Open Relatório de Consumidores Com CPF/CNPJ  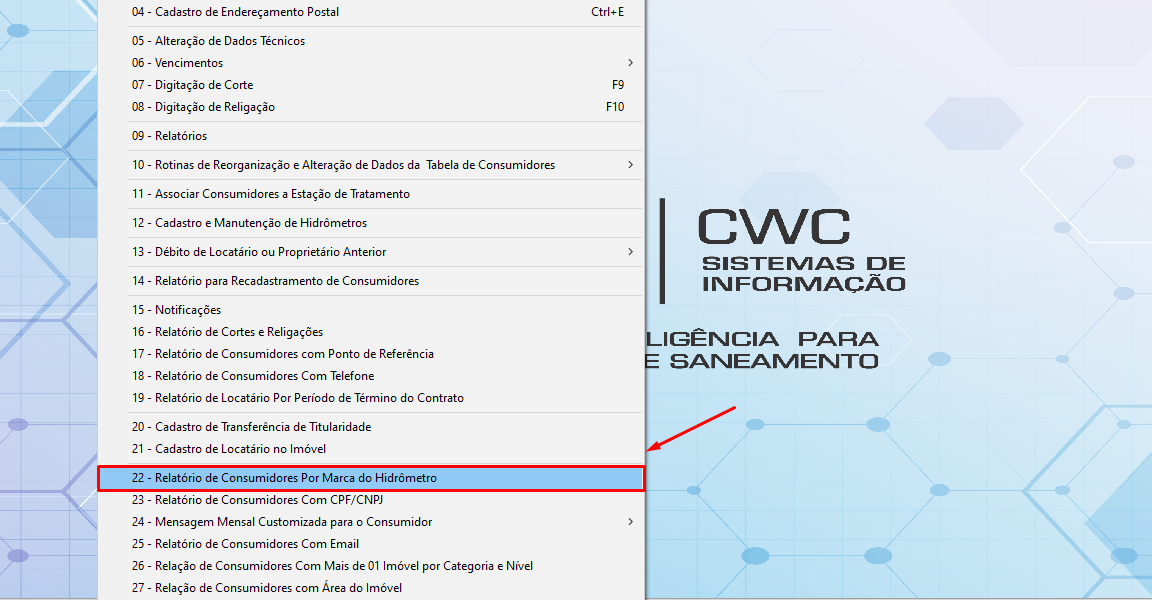(257, 500)
